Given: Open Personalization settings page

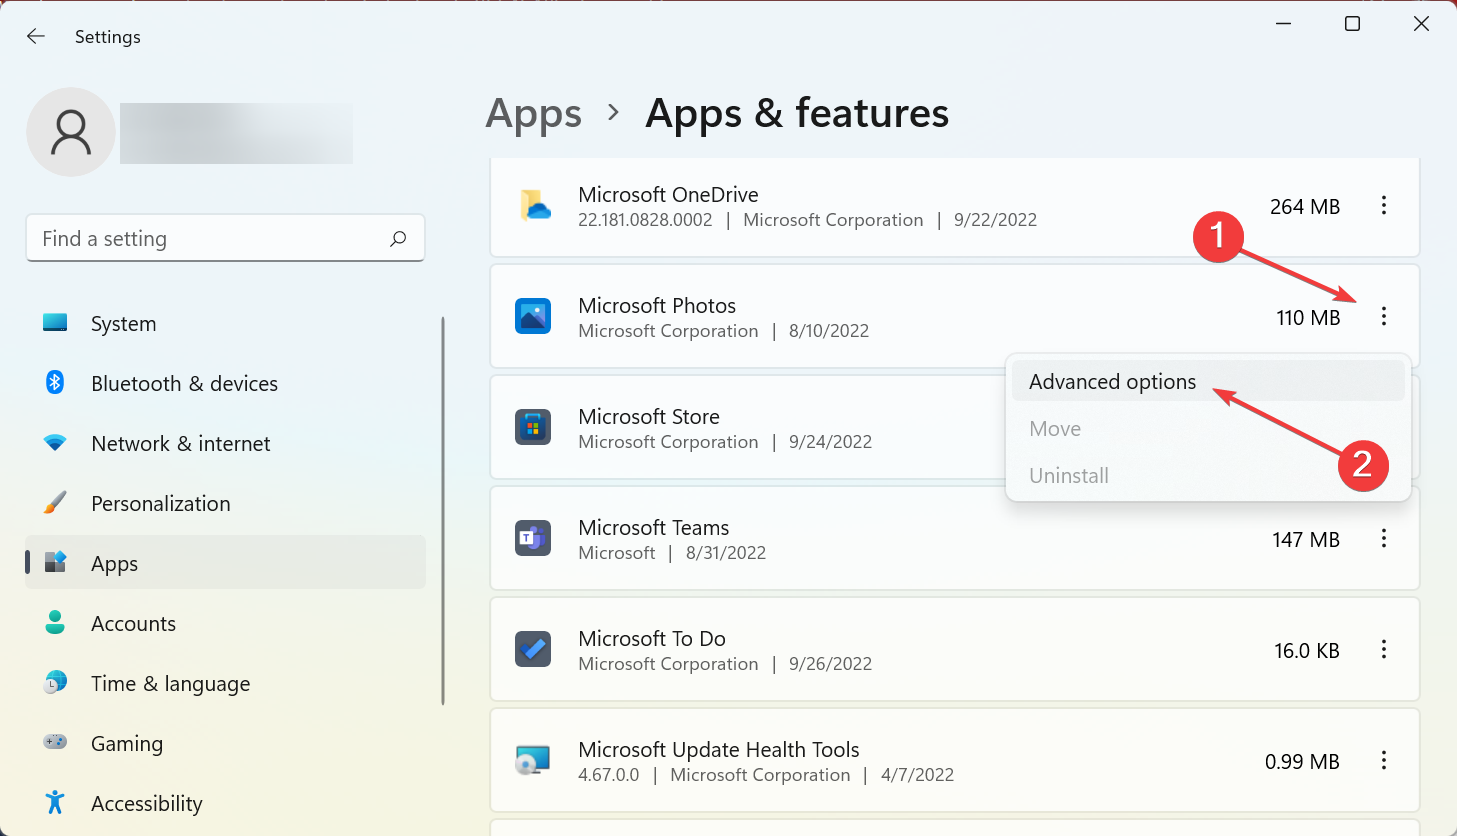Looking at the screenshot, I should coord(160,504).
